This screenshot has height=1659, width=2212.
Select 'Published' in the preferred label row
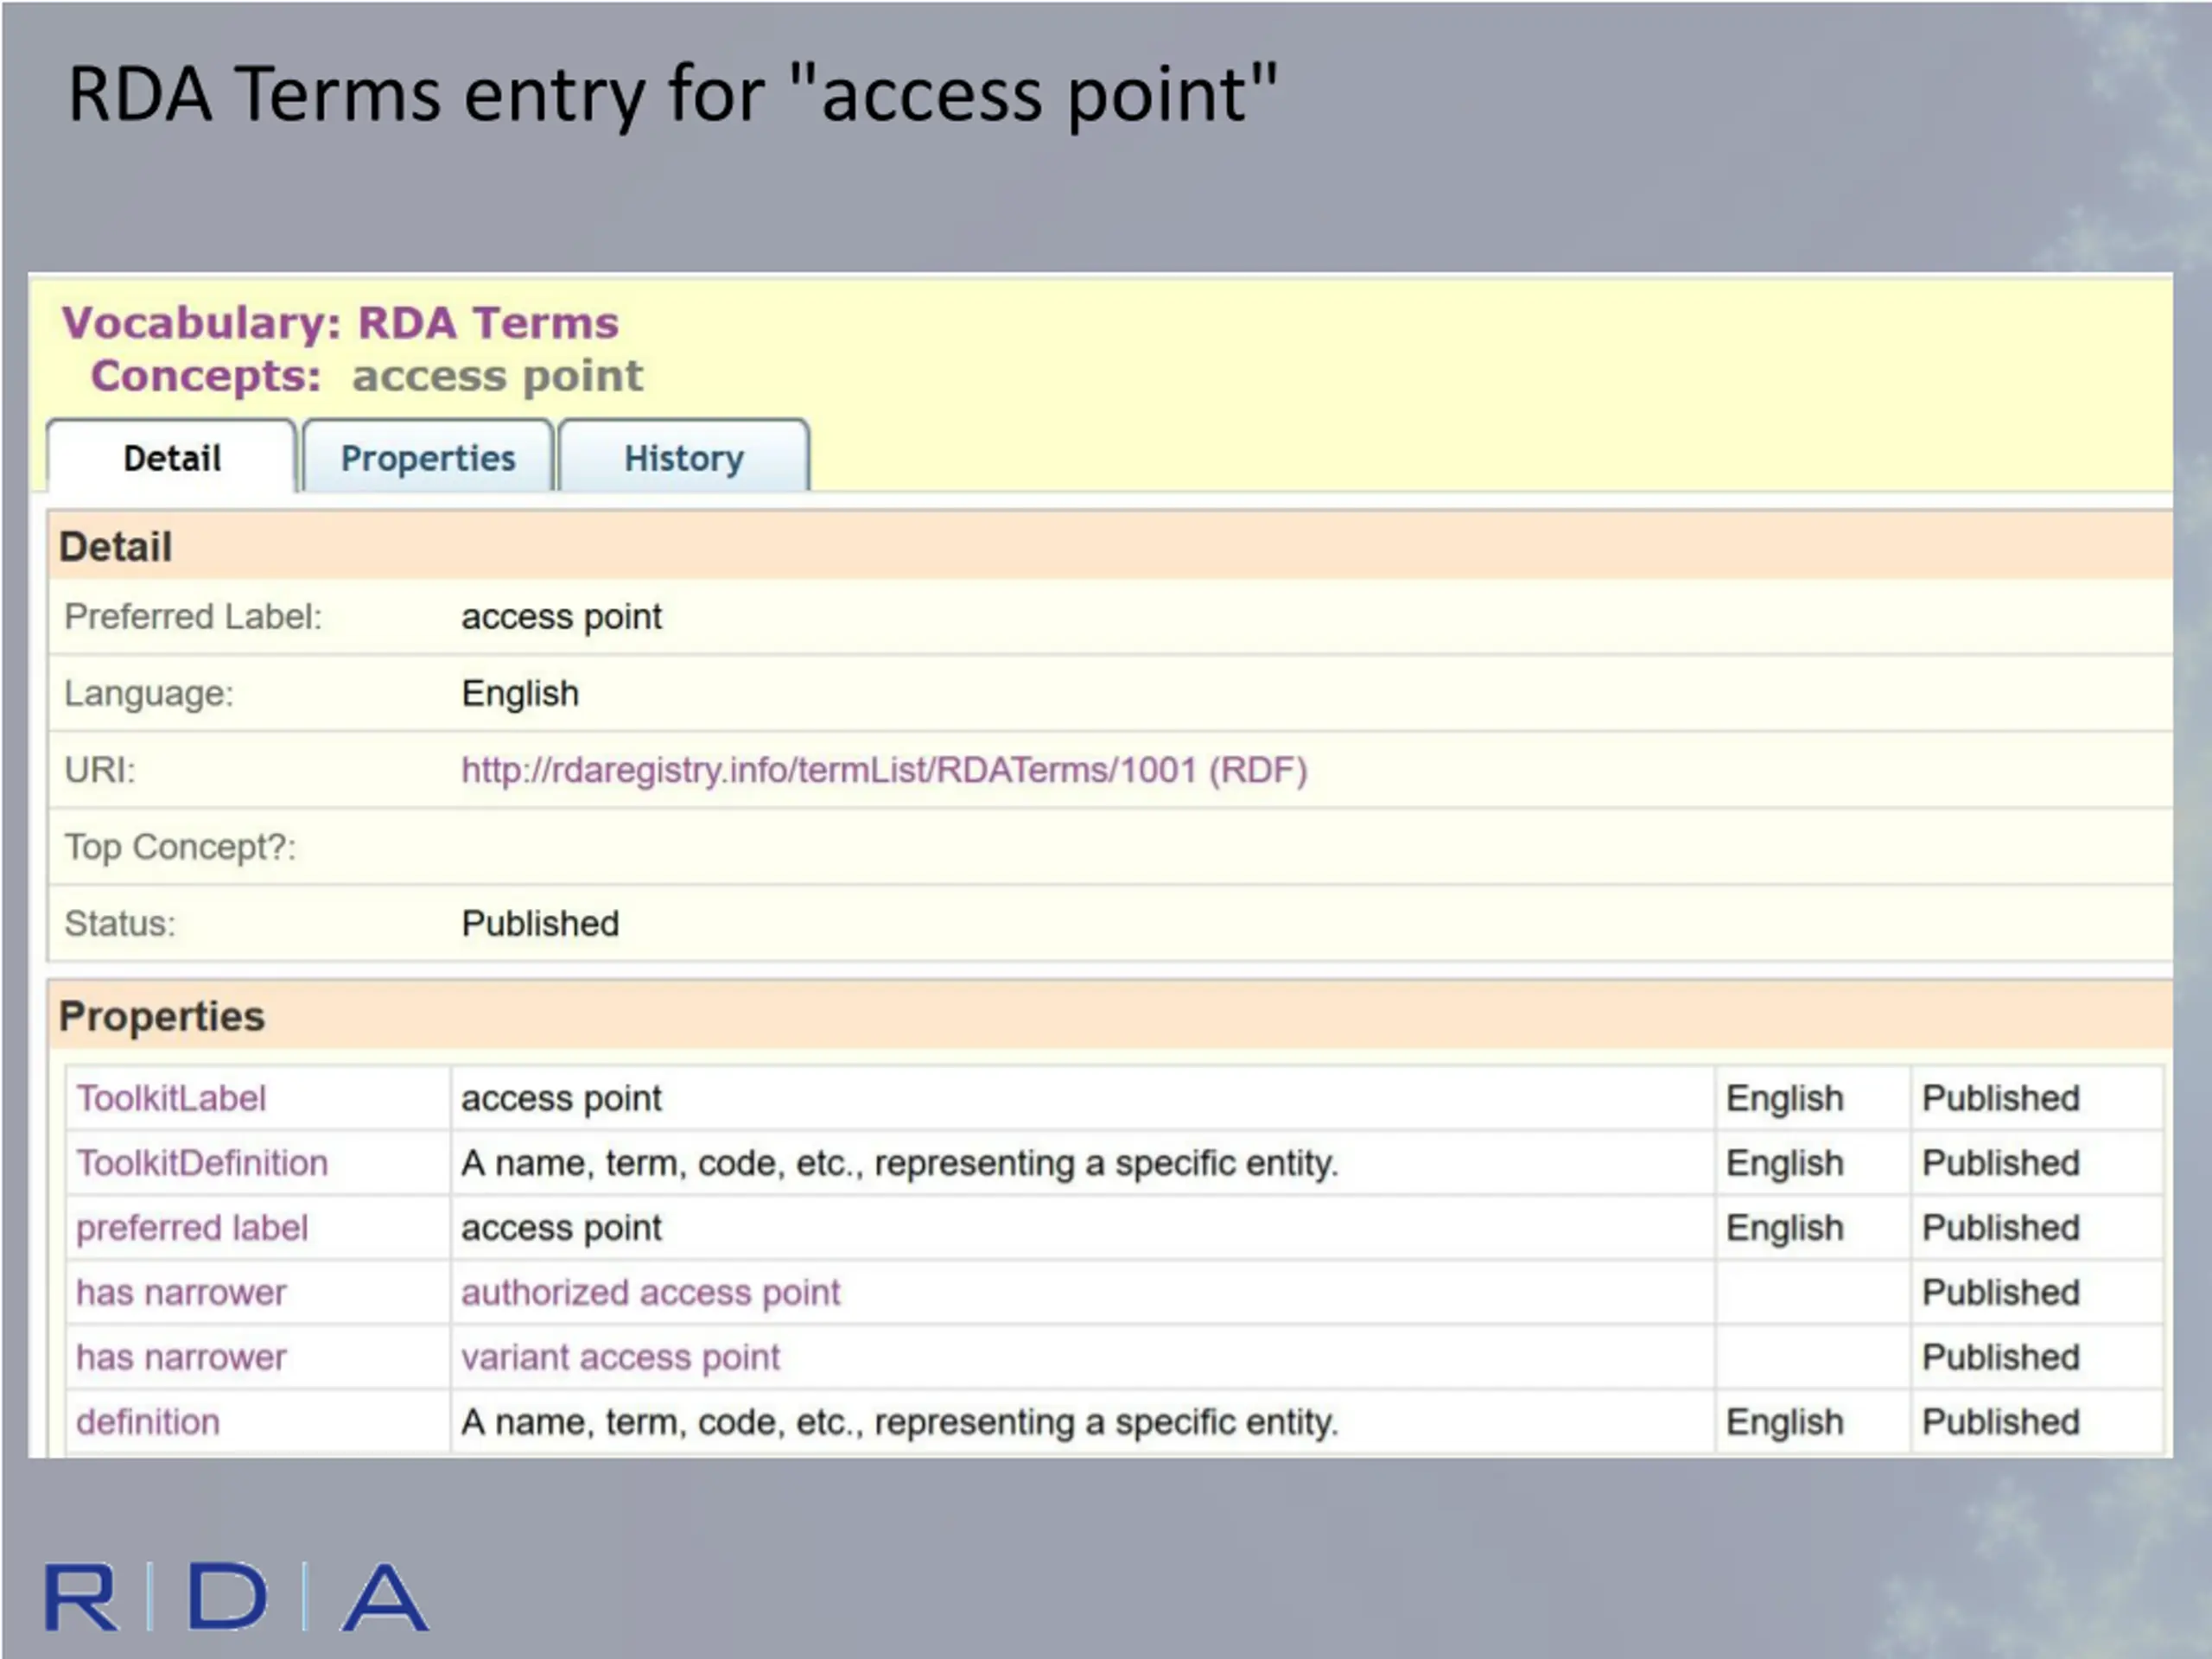coord(2001,1228)
